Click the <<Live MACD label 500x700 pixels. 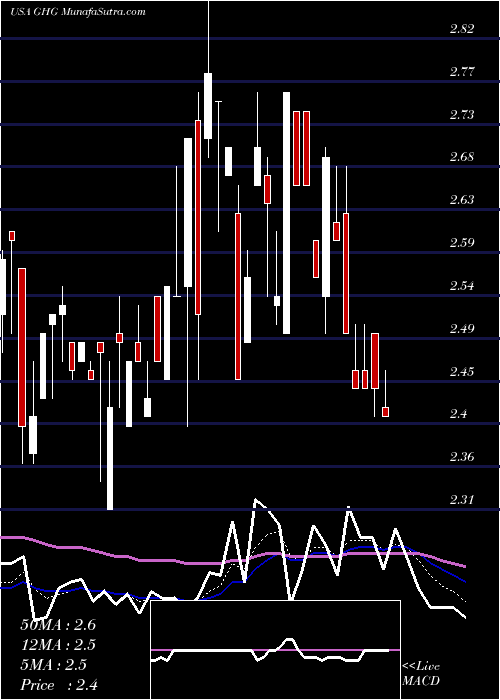tap(421, 673)
